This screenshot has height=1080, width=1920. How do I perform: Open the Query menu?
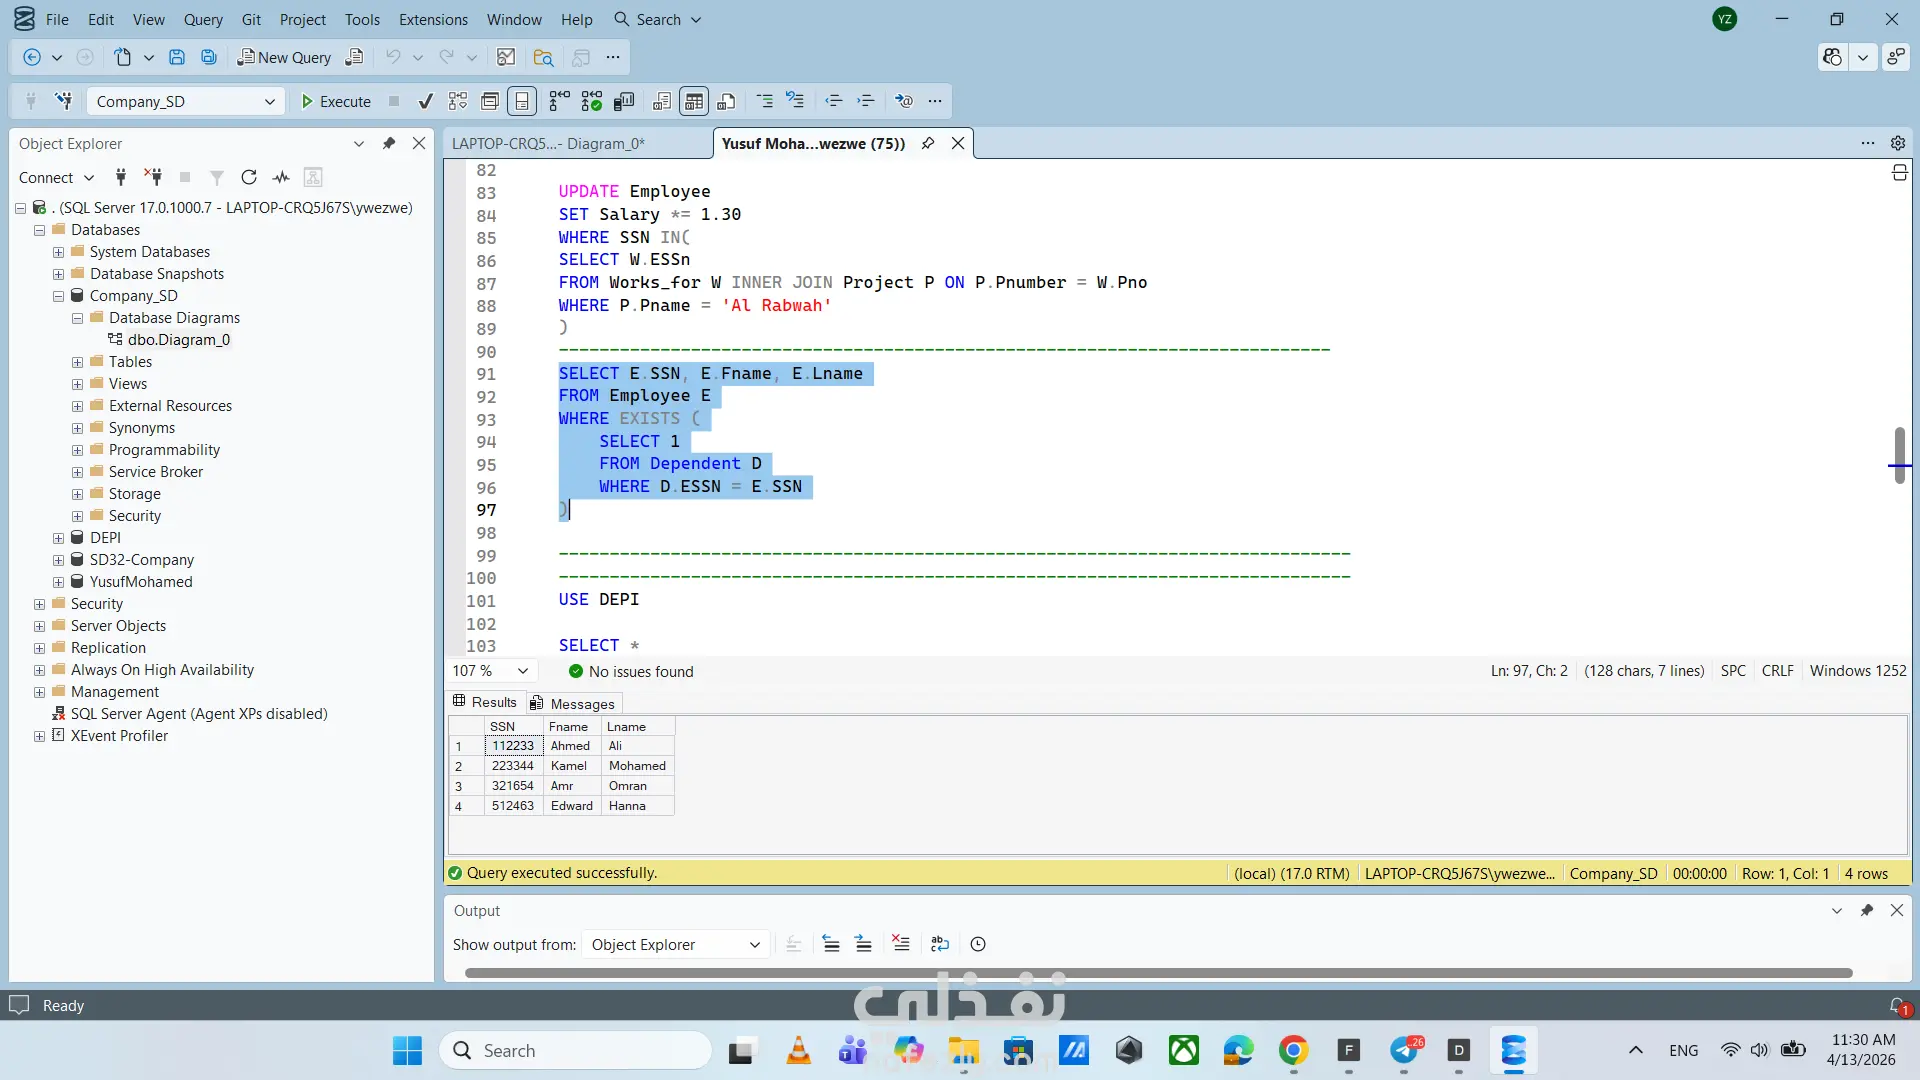pyautogui.click(x=203, y=19)
